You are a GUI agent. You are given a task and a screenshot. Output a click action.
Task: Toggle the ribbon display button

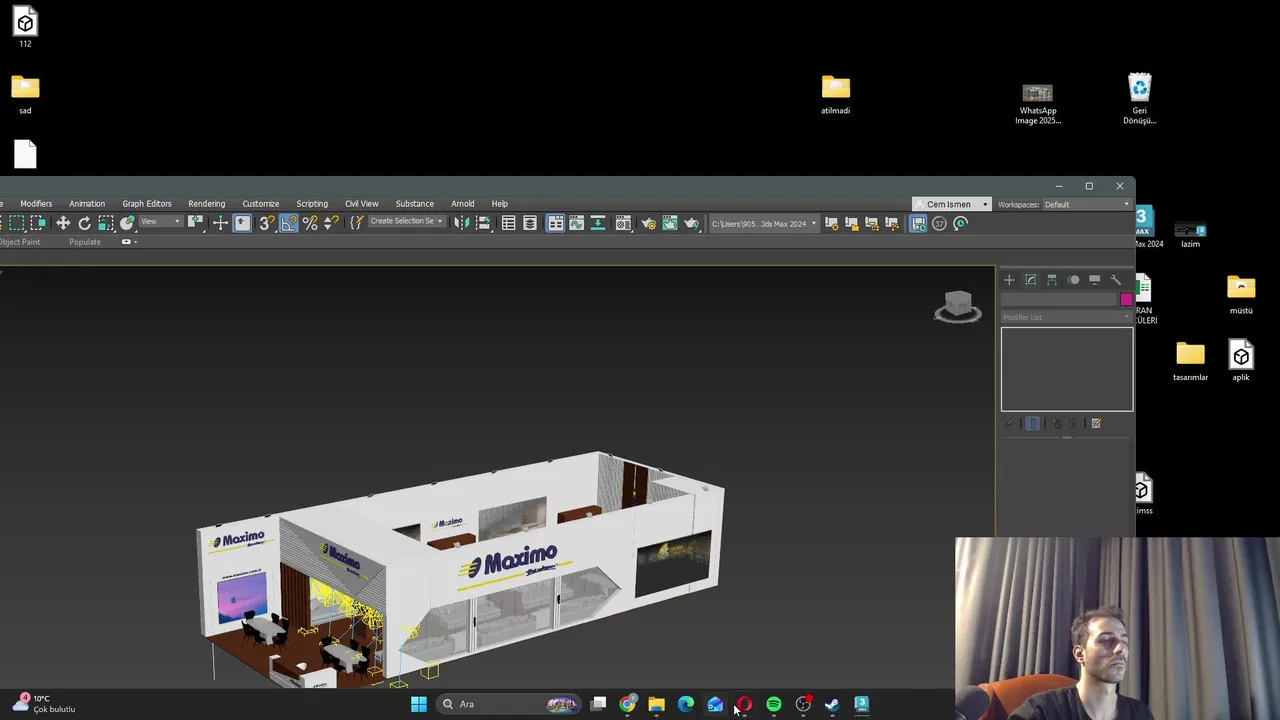point(555,223)
